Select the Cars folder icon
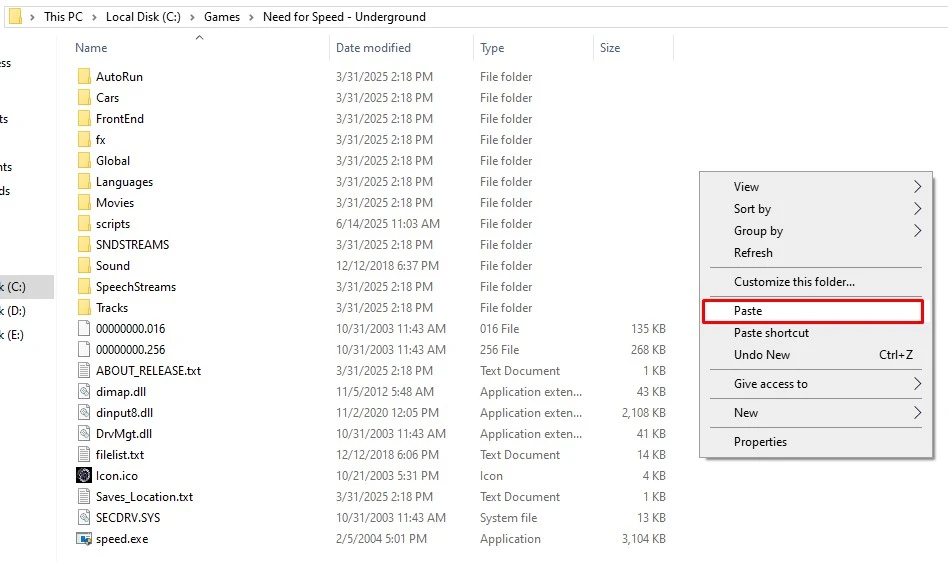 84,98
